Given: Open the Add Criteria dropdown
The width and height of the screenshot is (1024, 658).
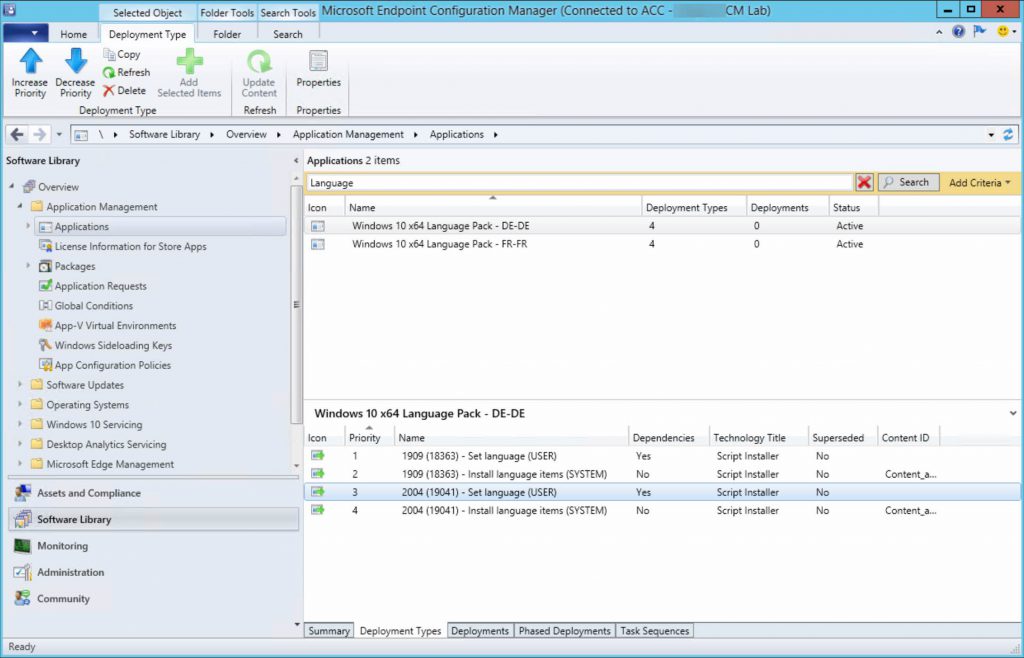Looking at the screenshot, I should coord(980,183).
